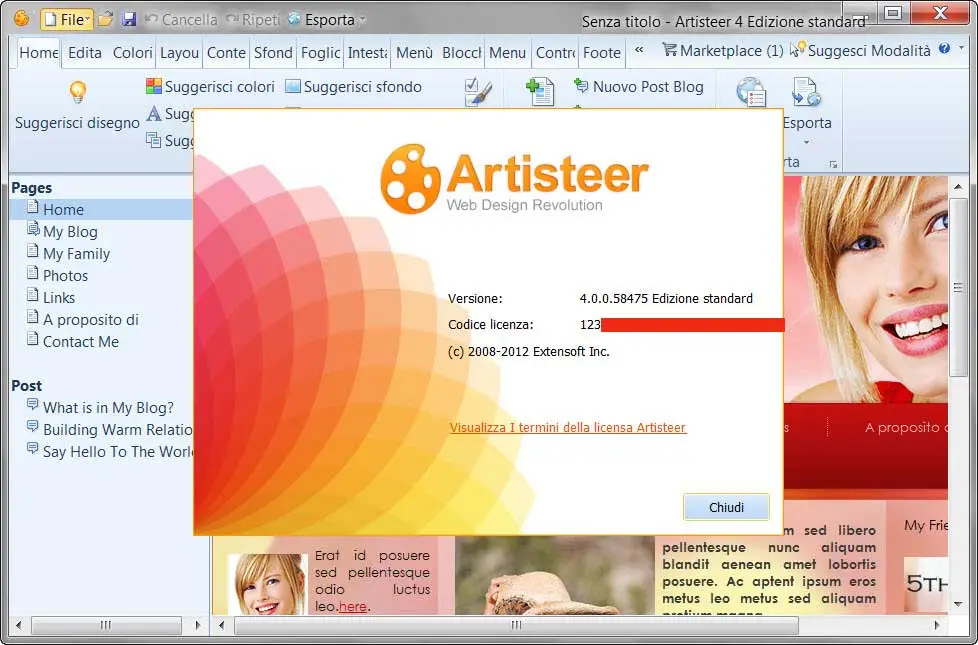
Task: Switch to the Colori ribbon tab
Action: [132, 52]
